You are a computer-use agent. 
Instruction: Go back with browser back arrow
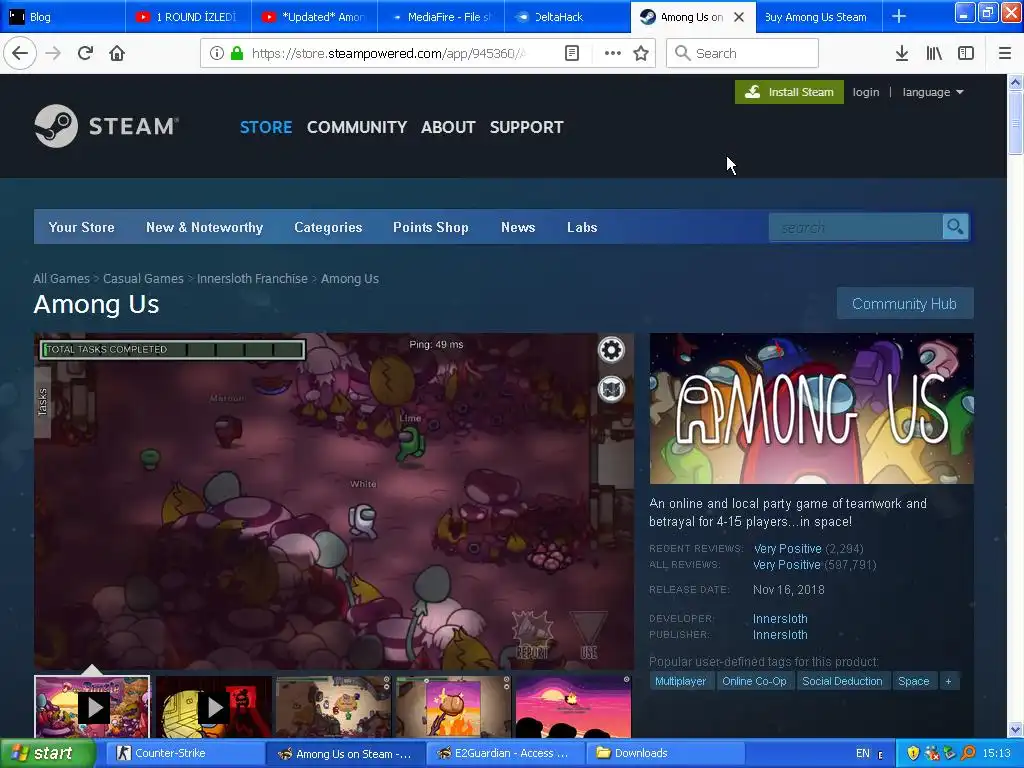20,53
